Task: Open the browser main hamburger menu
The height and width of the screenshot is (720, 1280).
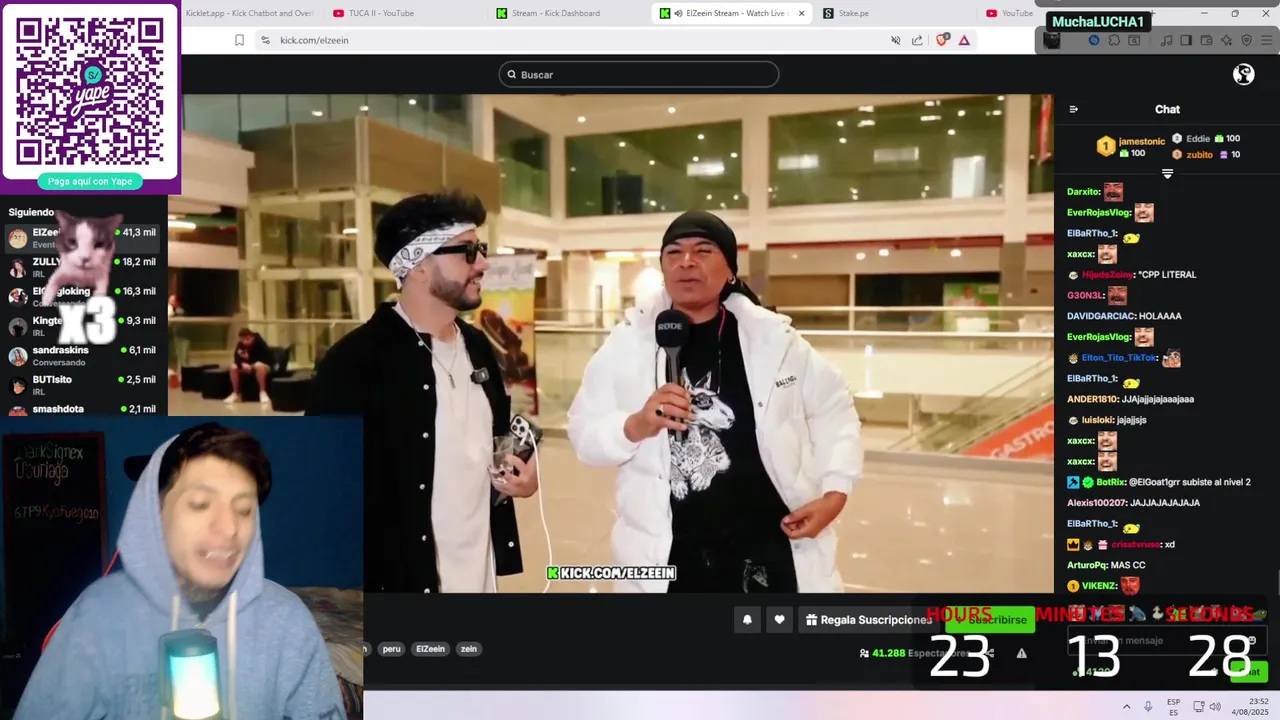Action: pyautogui.click(x=1267, y=40)
